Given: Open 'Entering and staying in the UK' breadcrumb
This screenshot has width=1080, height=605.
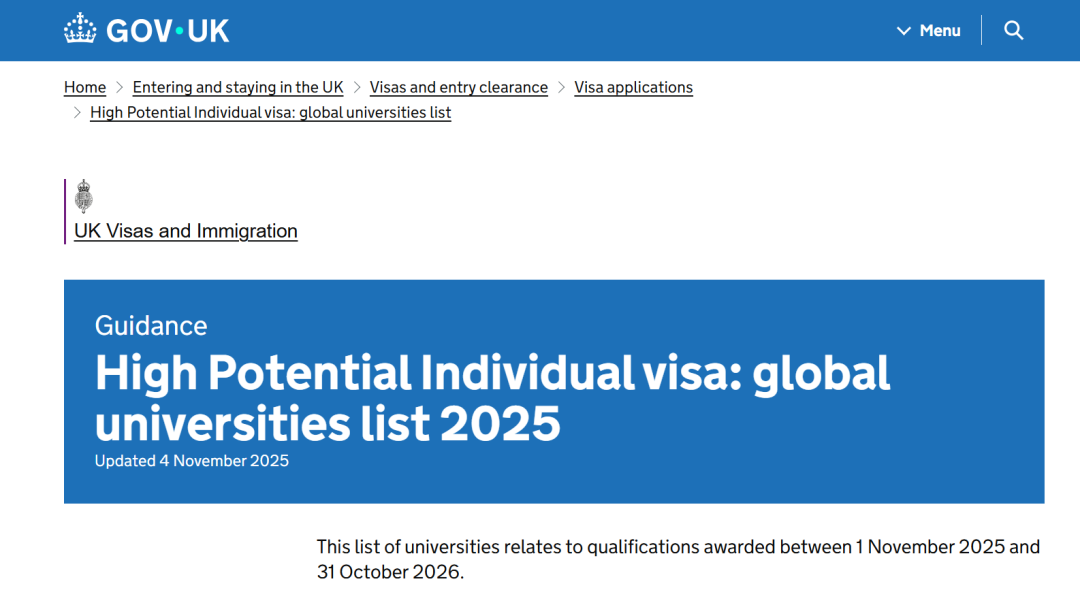Looking at the screenshot, I should (238, 87).
